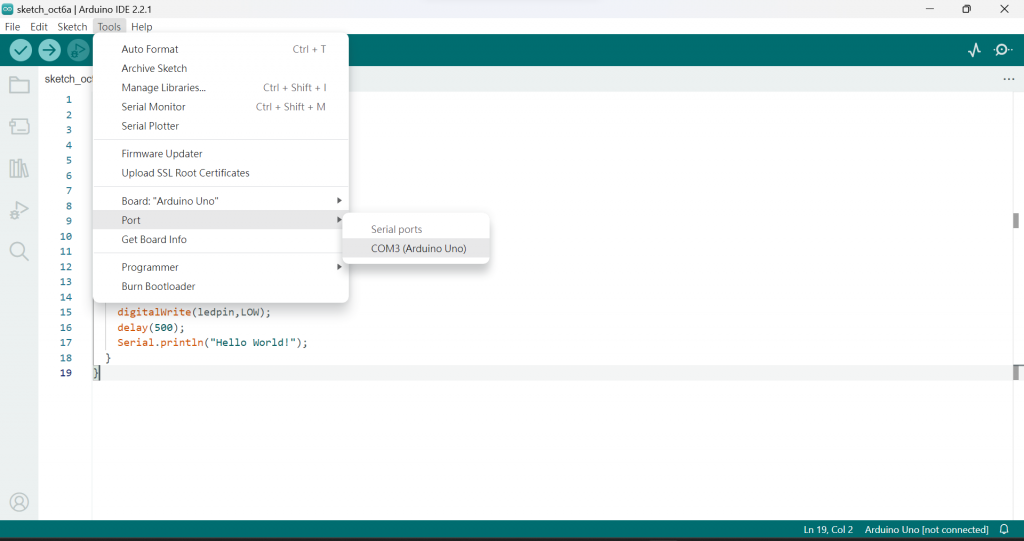Click Arduino Uno [not connected] status entry
The width and height of the screenshot is (1024, 541).
click(926, 529)
